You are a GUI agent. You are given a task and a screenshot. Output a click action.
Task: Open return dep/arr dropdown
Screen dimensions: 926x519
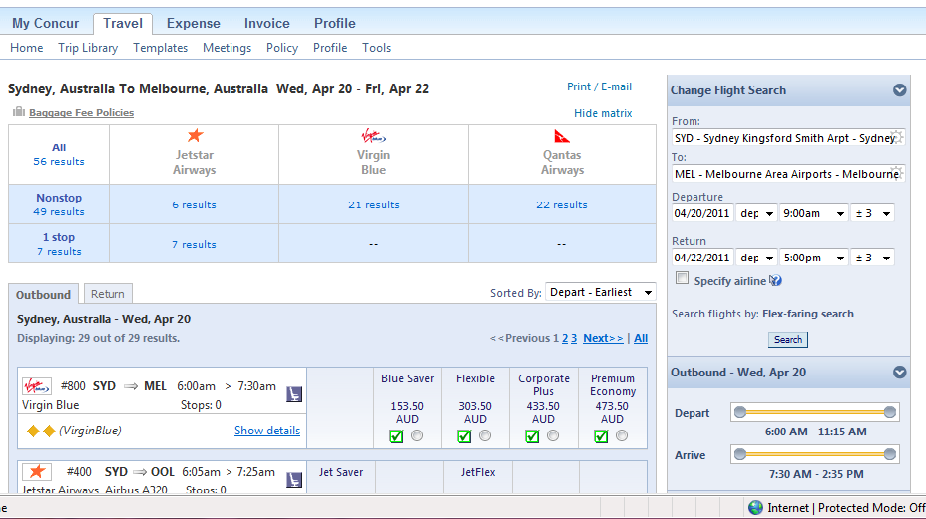point(756,257)
